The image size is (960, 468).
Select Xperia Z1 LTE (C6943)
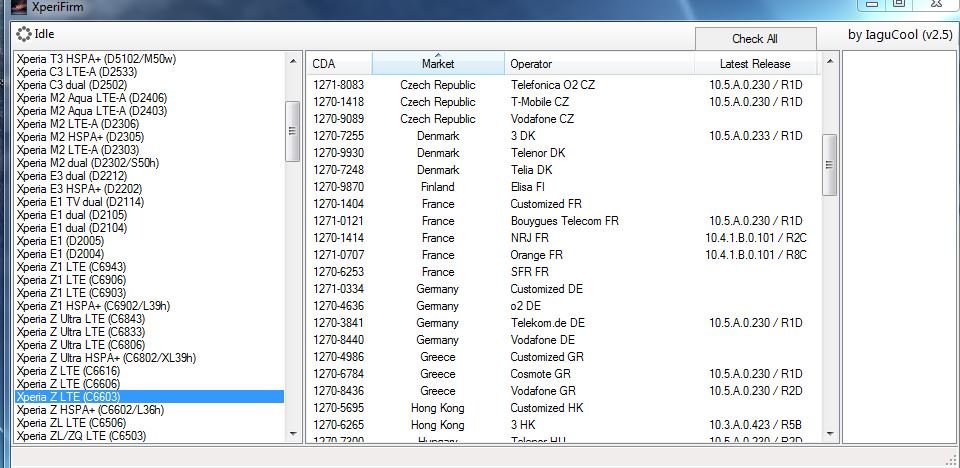pyautogui.click(x=149, y=267)
